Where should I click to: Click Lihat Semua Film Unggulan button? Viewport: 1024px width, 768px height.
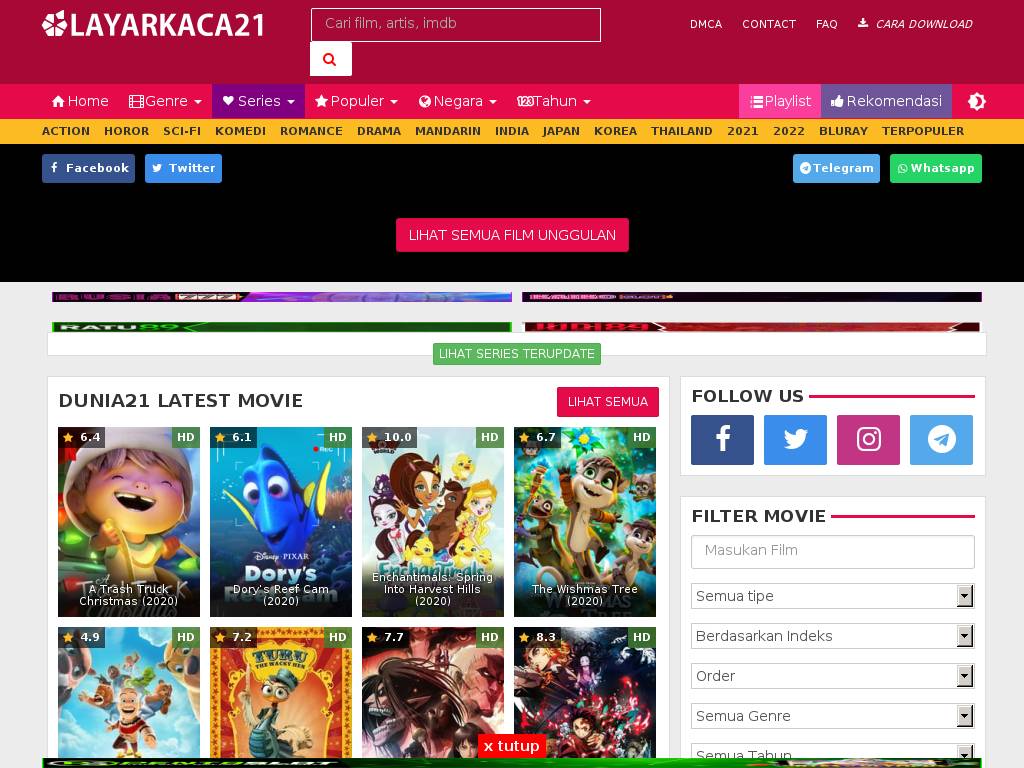512,235
